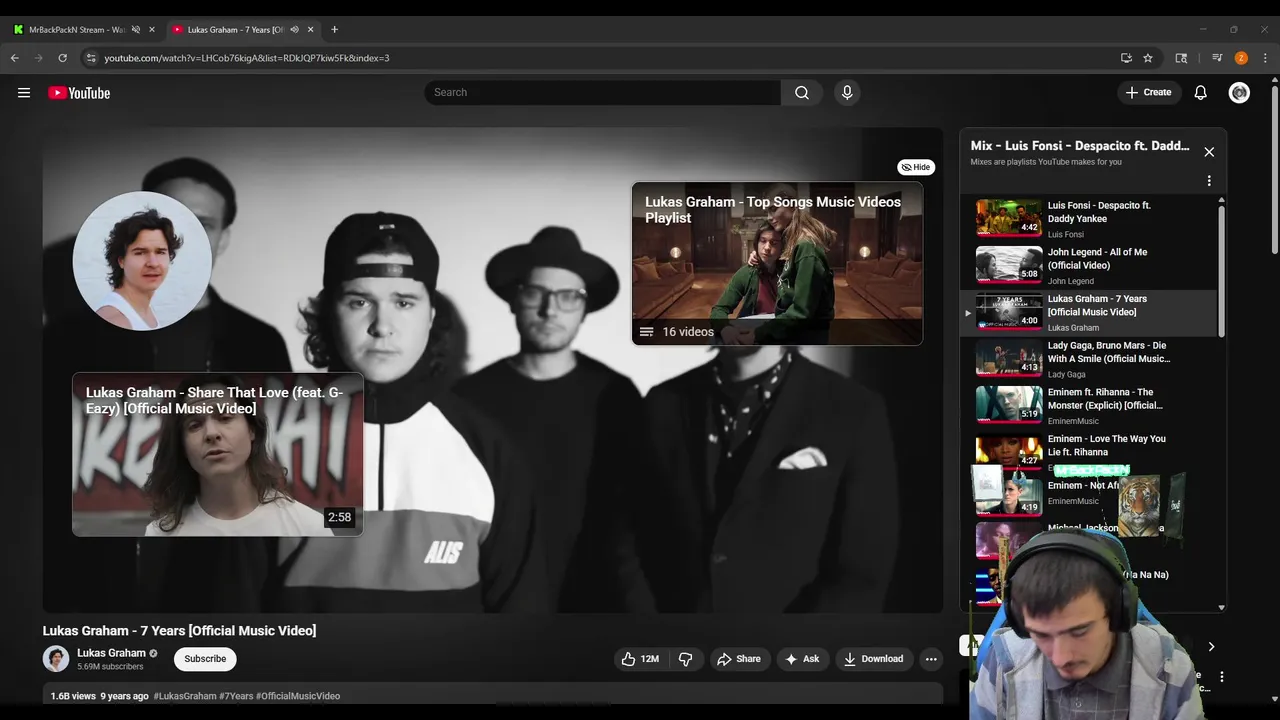Open Chrome profile icon in toolbar
This screenshot has width=1280, height=720.
pos(1241,58)
